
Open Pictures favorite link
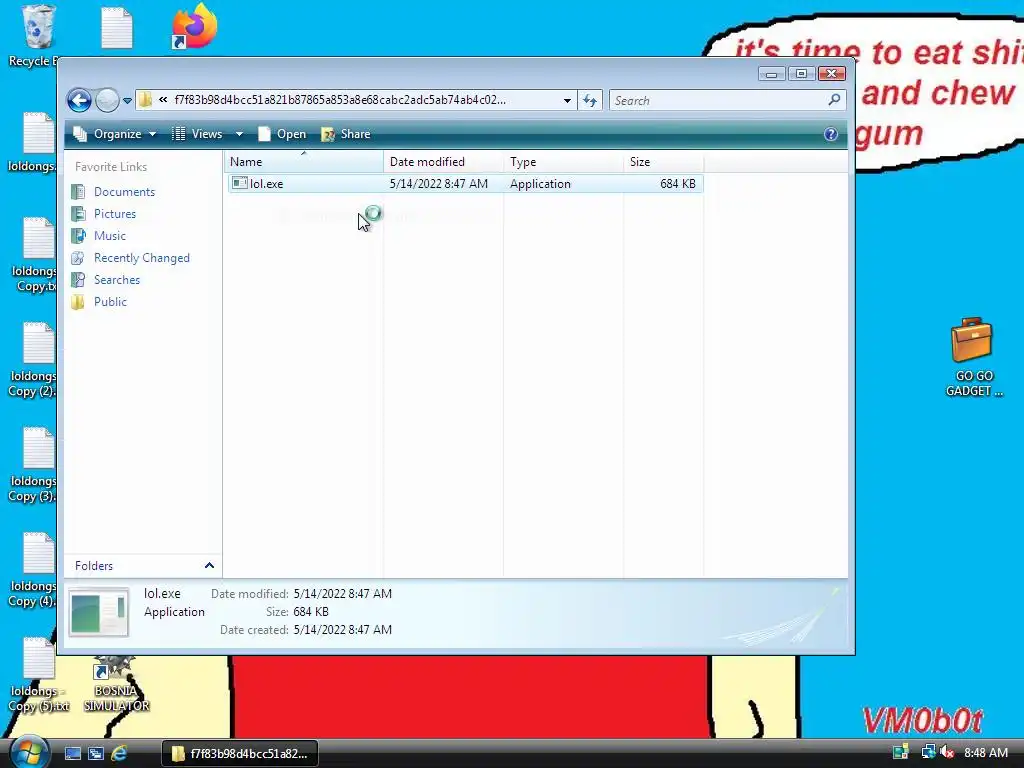click(115, 214)
